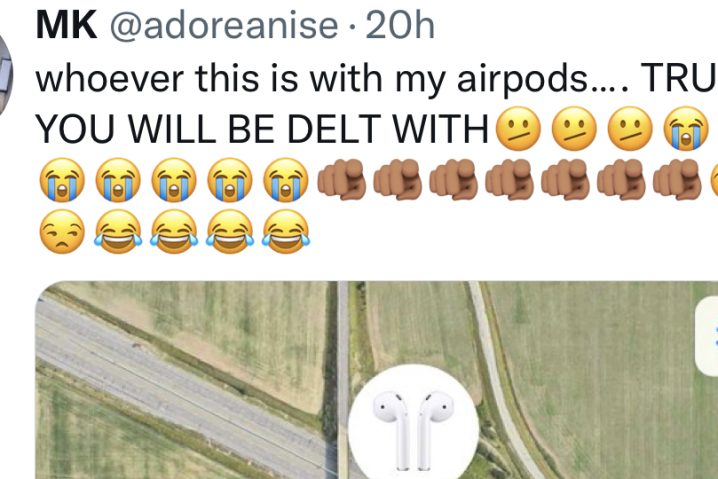Click the "YOU WILL BE DELT WITH" text
Image resolution: width=718 pixels, height=479 pixels.
point(262,129)
